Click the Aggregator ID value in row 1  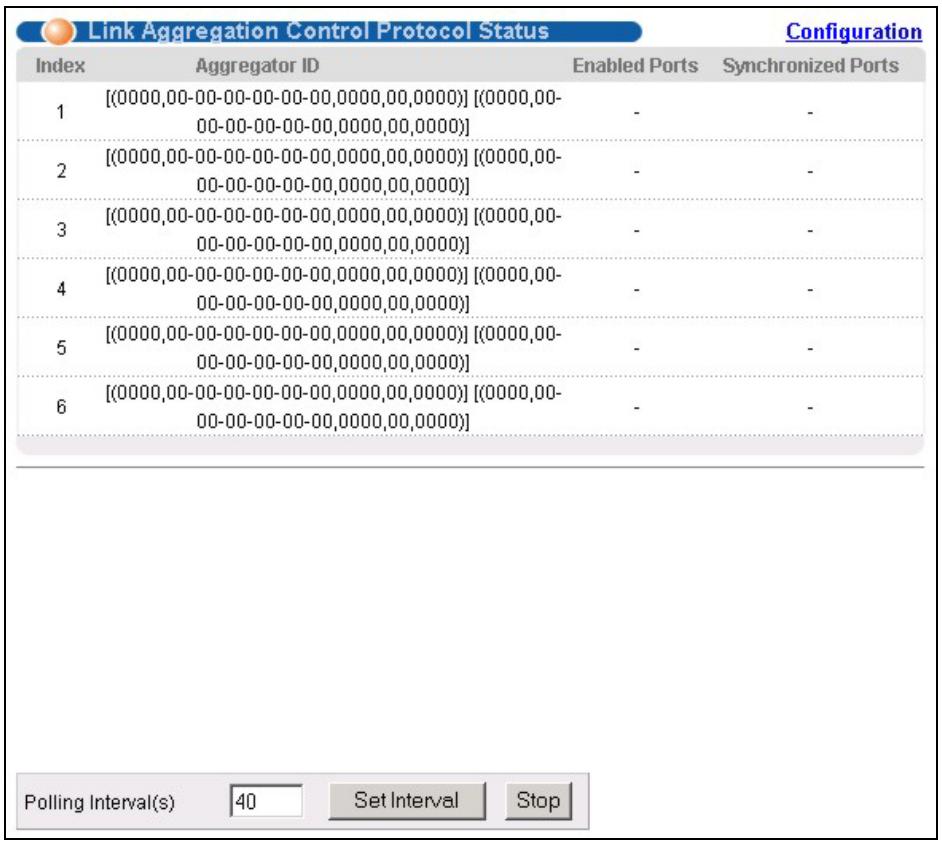pos(333,112)
